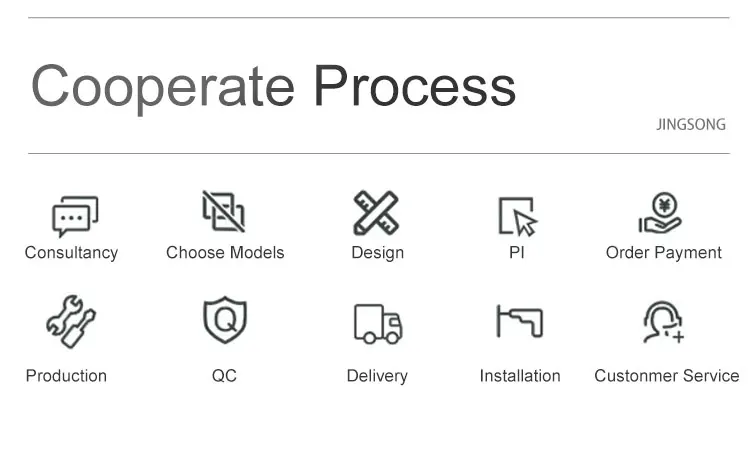The height and width of the screenshot is (450, 750).
Task: Select the Choose Models documents icon
Action: tap(224, 211)
